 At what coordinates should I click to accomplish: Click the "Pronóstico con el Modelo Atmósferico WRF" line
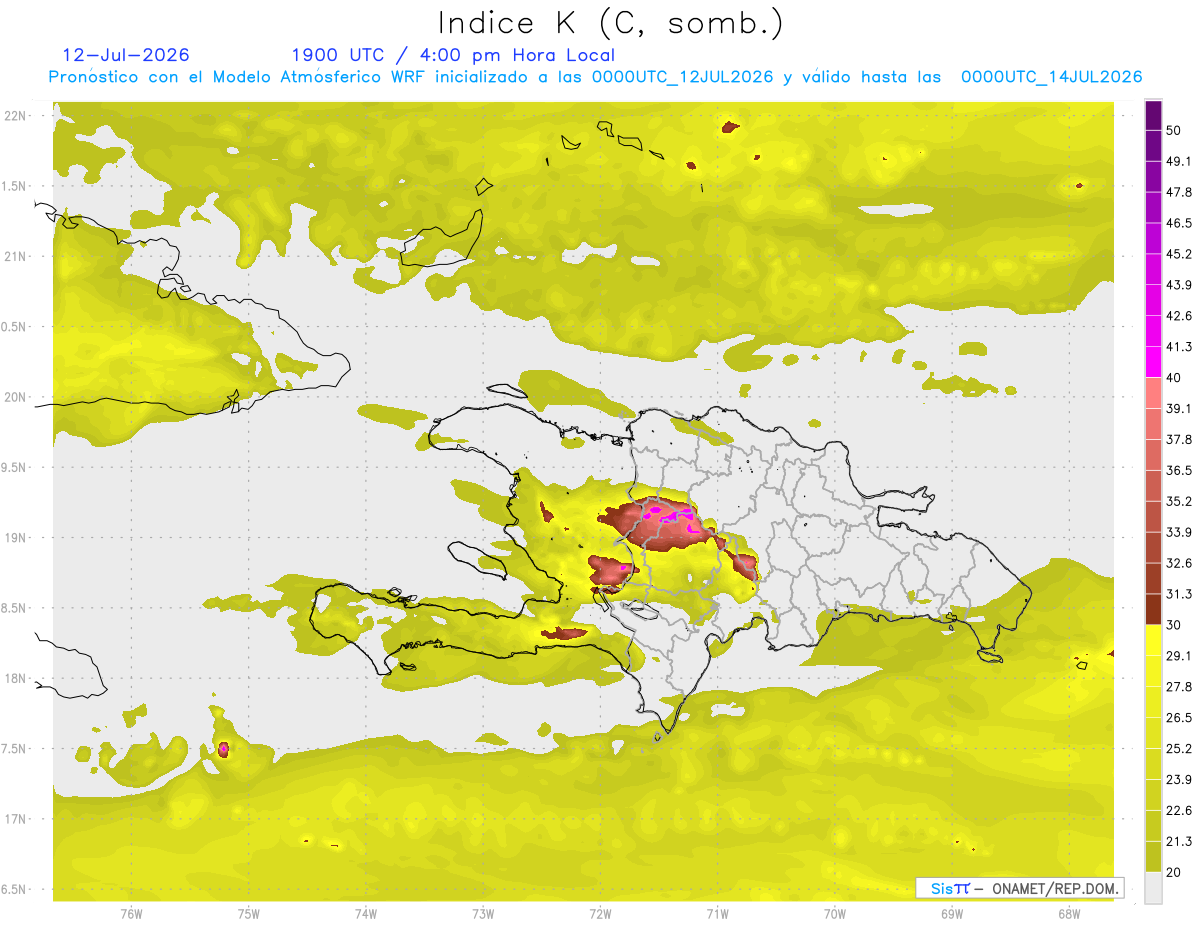point(595,77)
